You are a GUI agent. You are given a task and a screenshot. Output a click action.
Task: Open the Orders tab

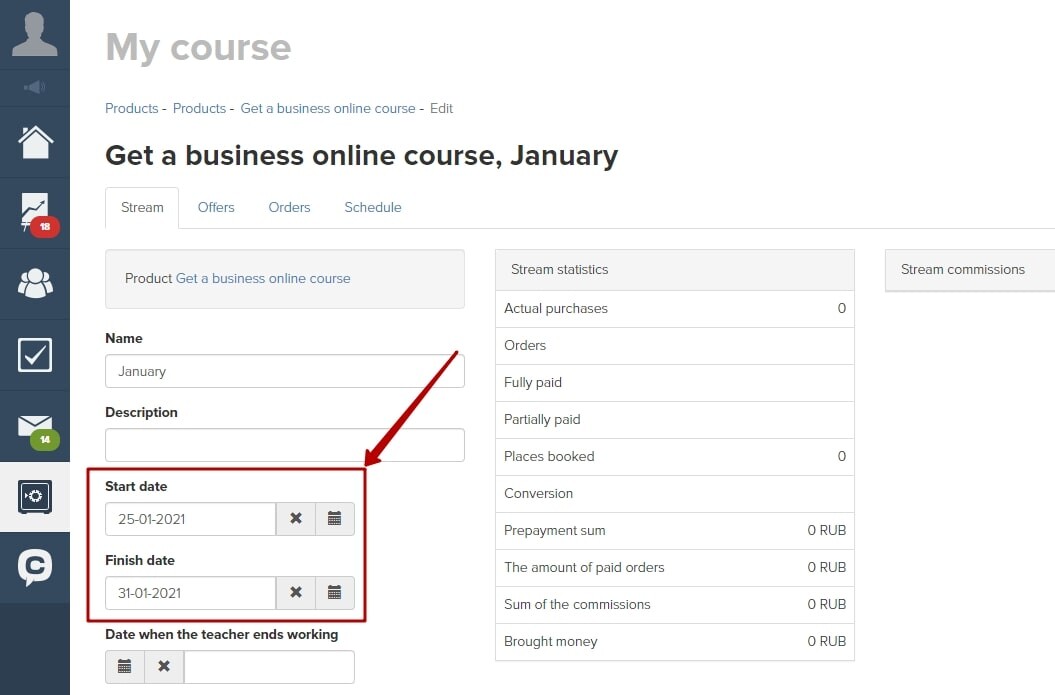point(289,207)
